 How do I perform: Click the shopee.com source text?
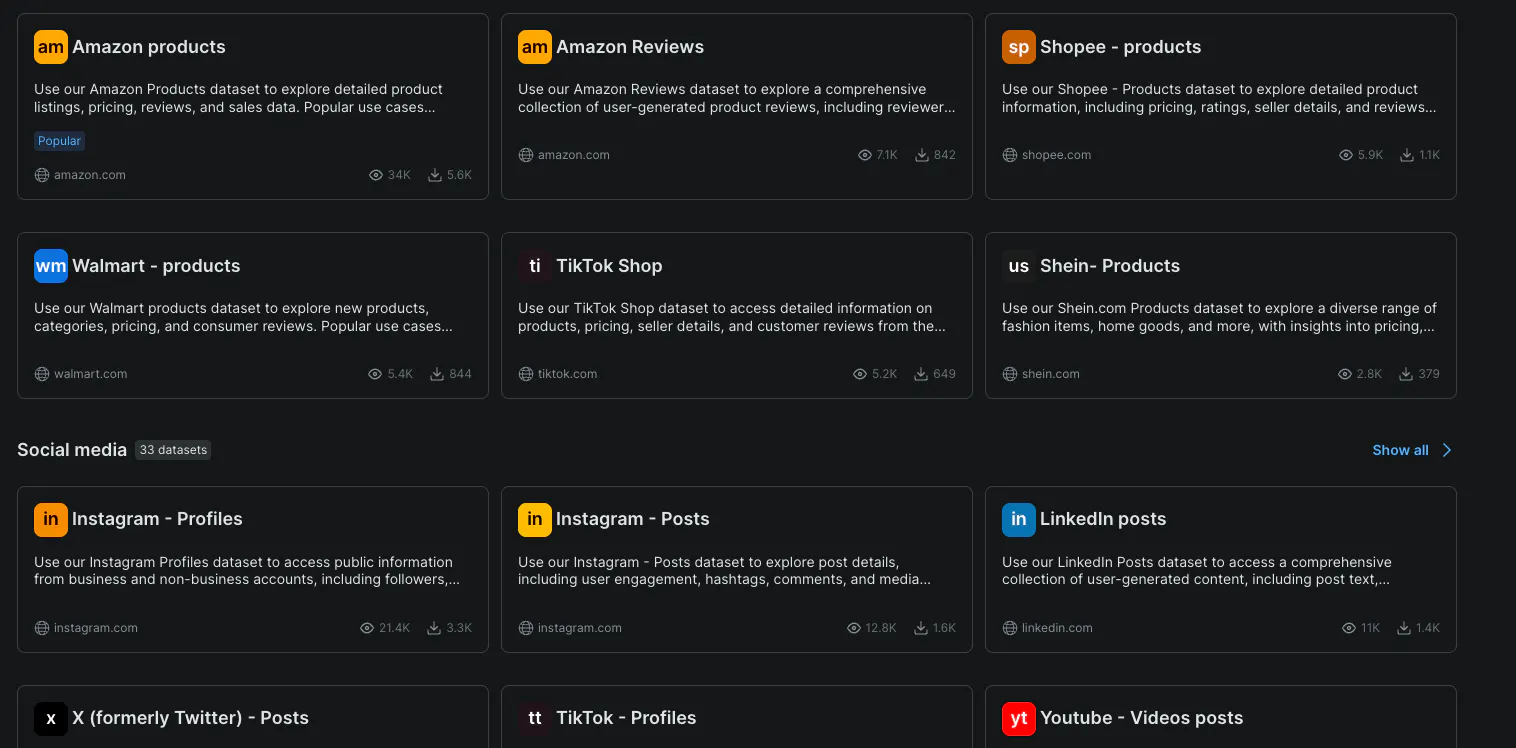(x=1057, y=155)
